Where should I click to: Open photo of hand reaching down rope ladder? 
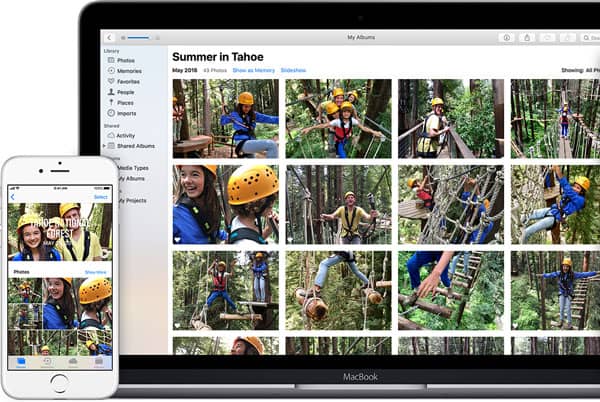point(451,290)
